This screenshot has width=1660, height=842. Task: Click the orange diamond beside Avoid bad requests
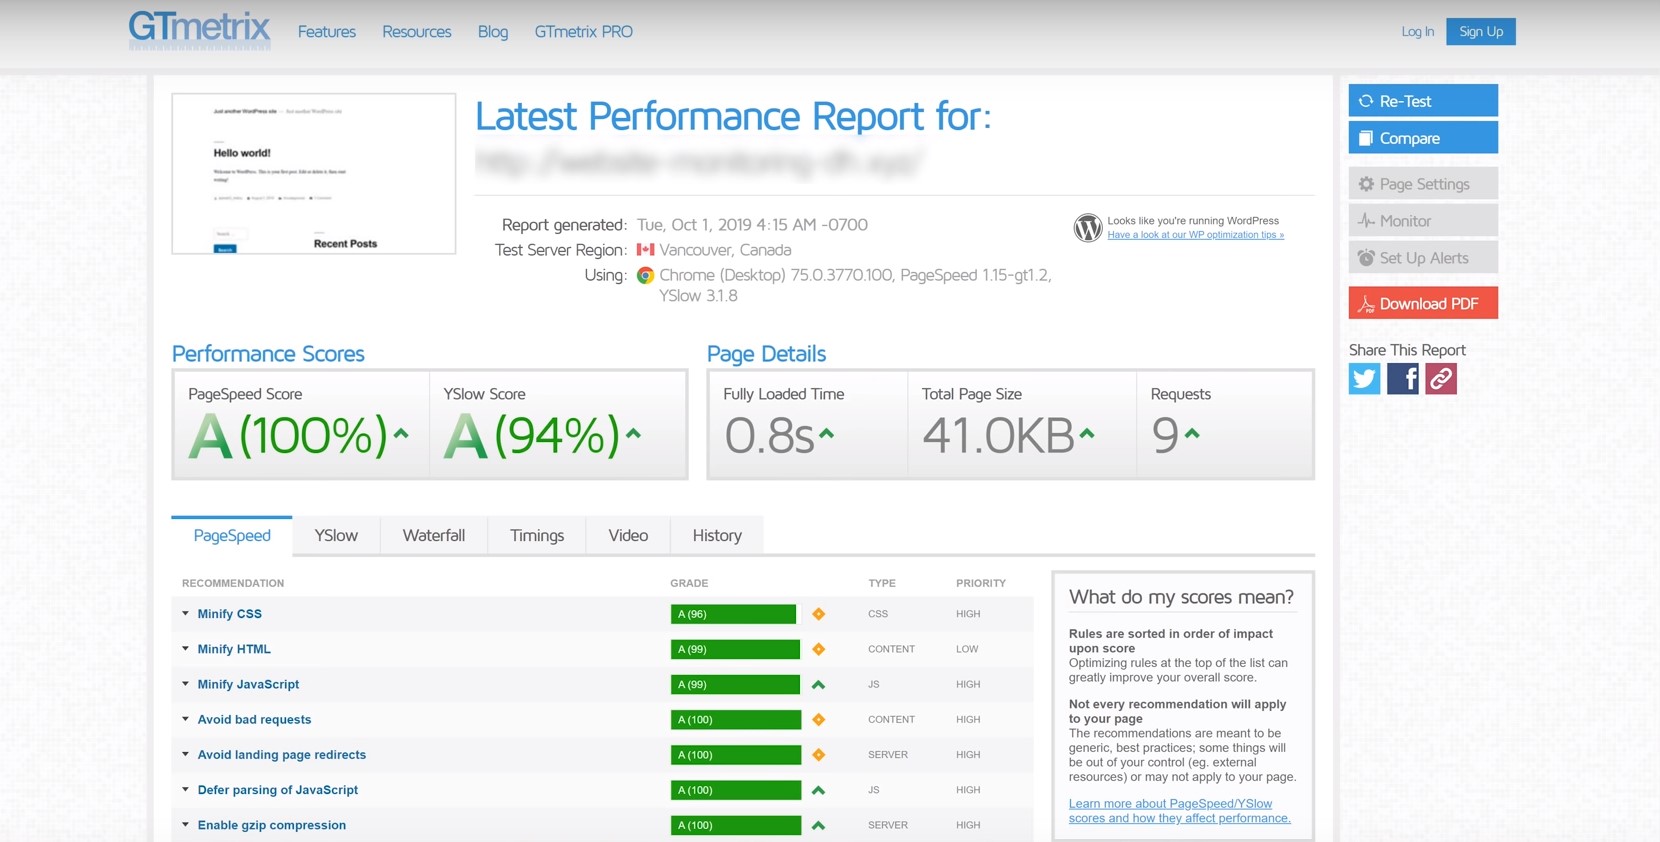(818, 720)
